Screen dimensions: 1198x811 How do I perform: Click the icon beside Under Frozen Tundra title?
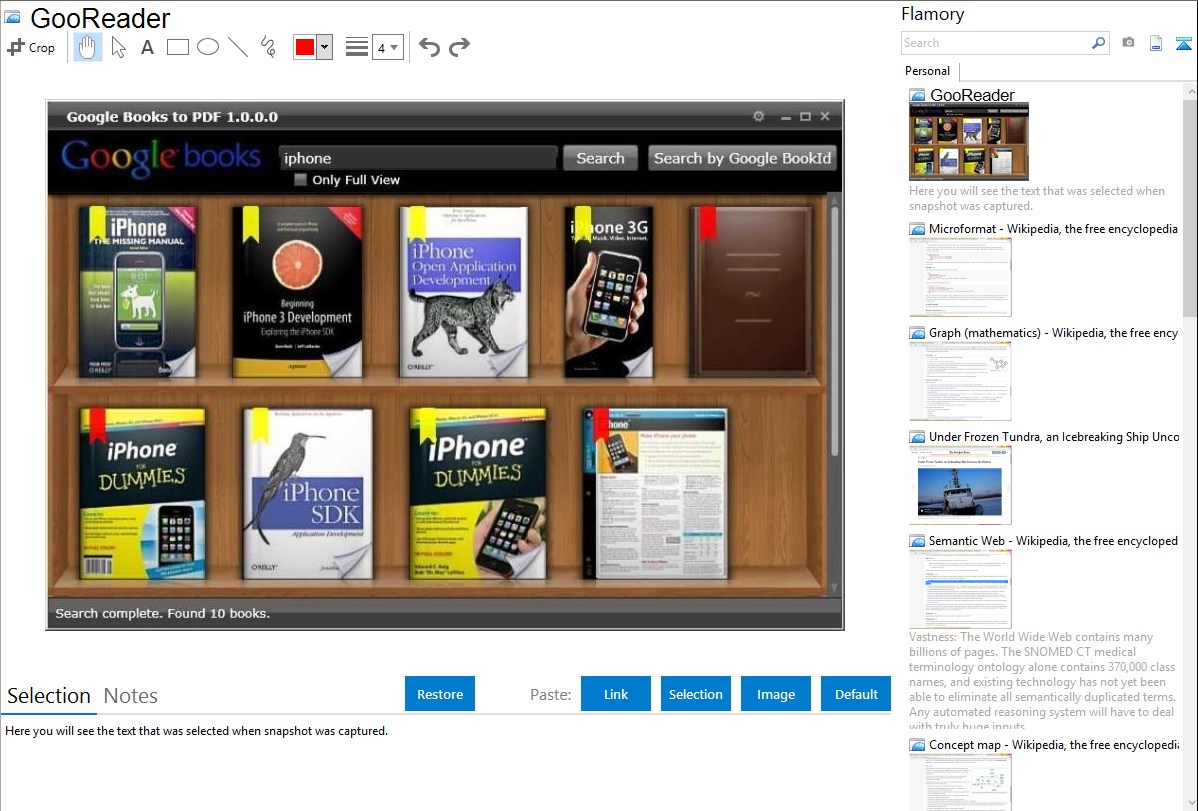(917, 436)
